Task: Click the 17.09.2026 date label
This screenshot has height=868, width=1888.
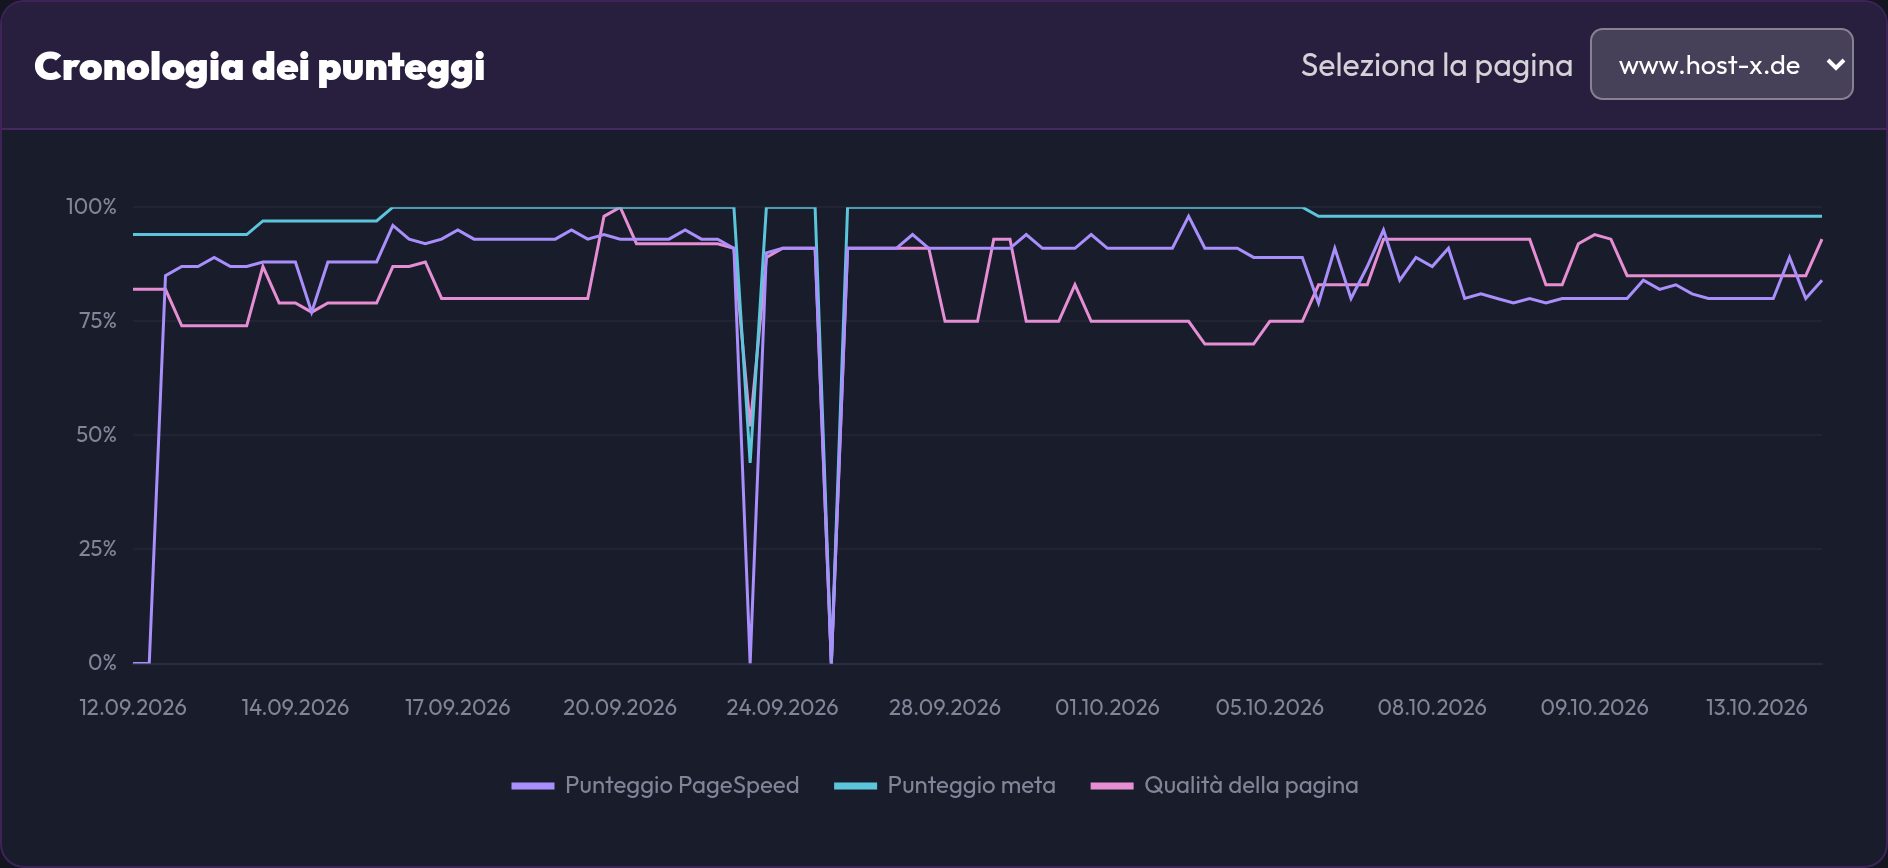Action: click(x=457, y=707)
